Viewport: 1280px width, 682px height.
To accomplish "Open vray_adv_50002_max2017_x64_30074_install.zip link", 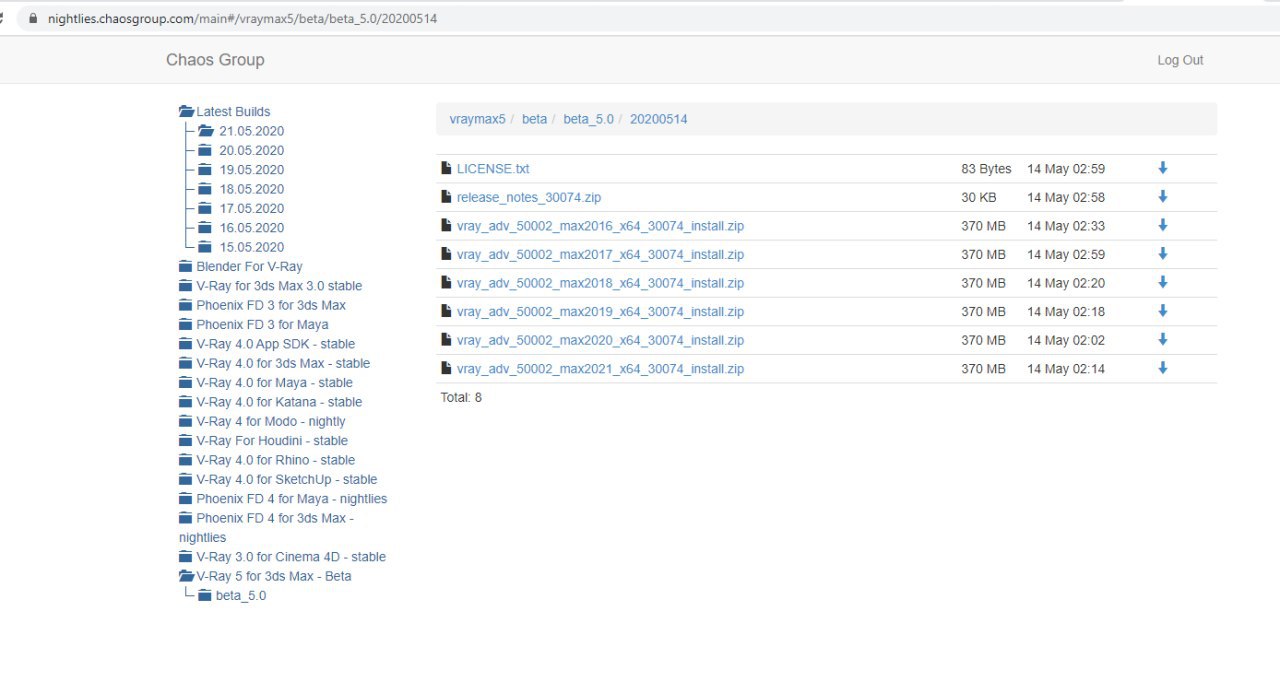I will 600,255.
